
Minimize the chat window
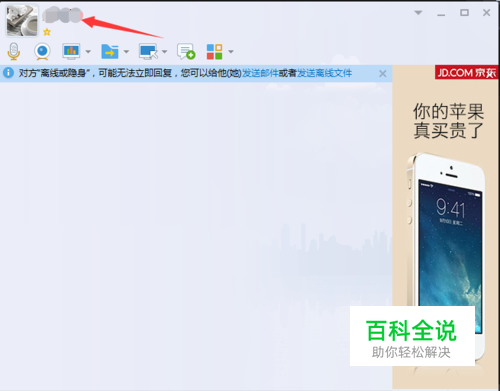click(x=441, y=15)
